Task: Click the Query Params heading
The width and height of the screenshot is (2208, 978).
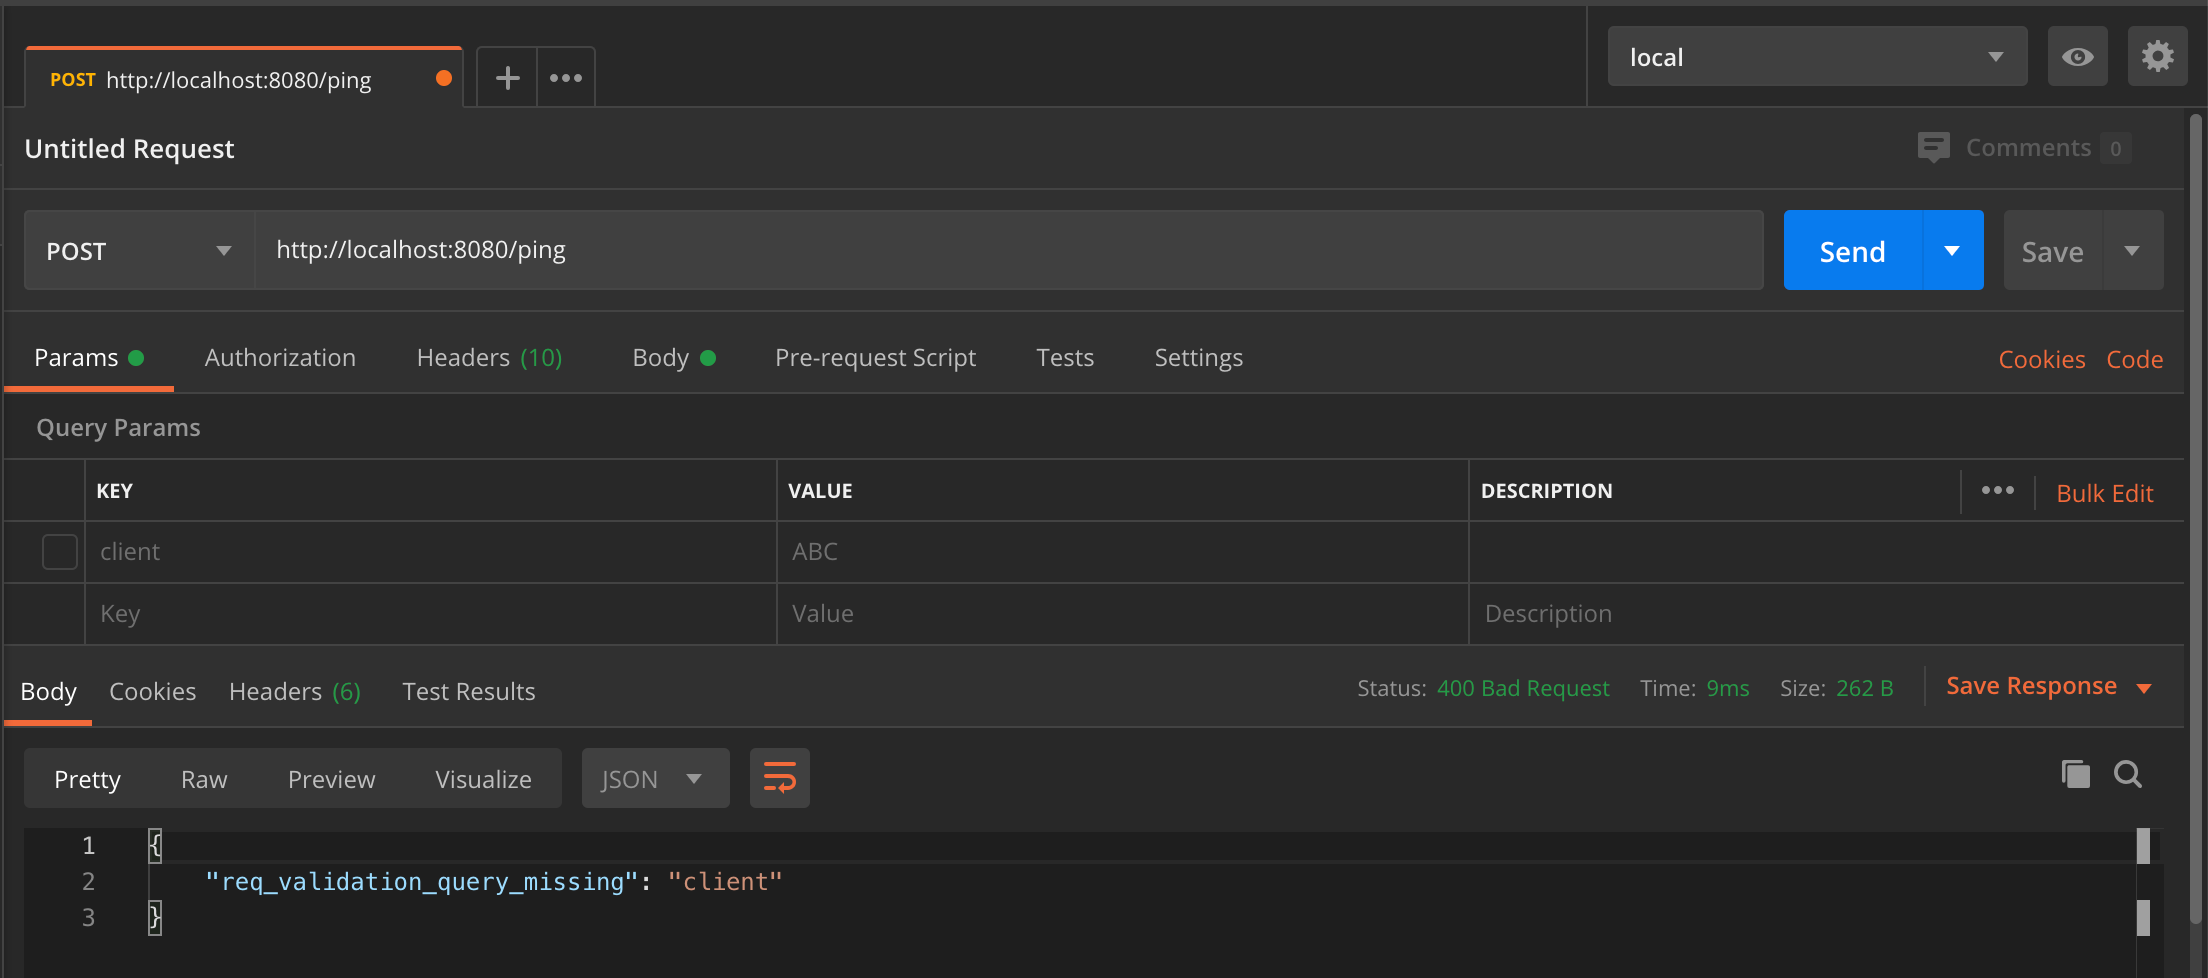Action: tap(118, 428)
